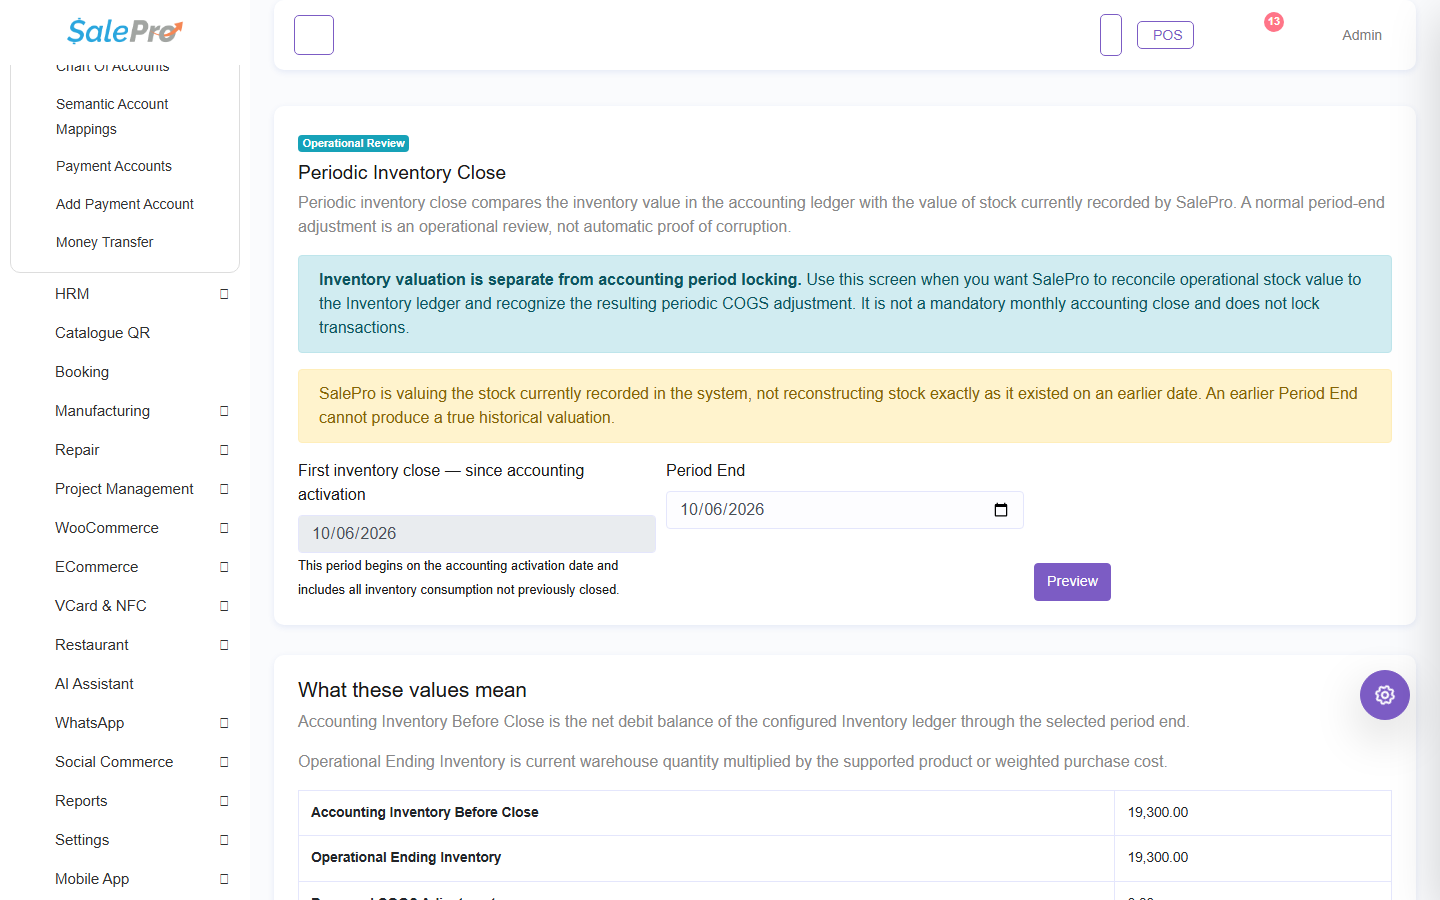This screenshot has height=900, width=1440.
Task: Click the Accounting Inventory Before Close row label
Action: tap(425, 813)
